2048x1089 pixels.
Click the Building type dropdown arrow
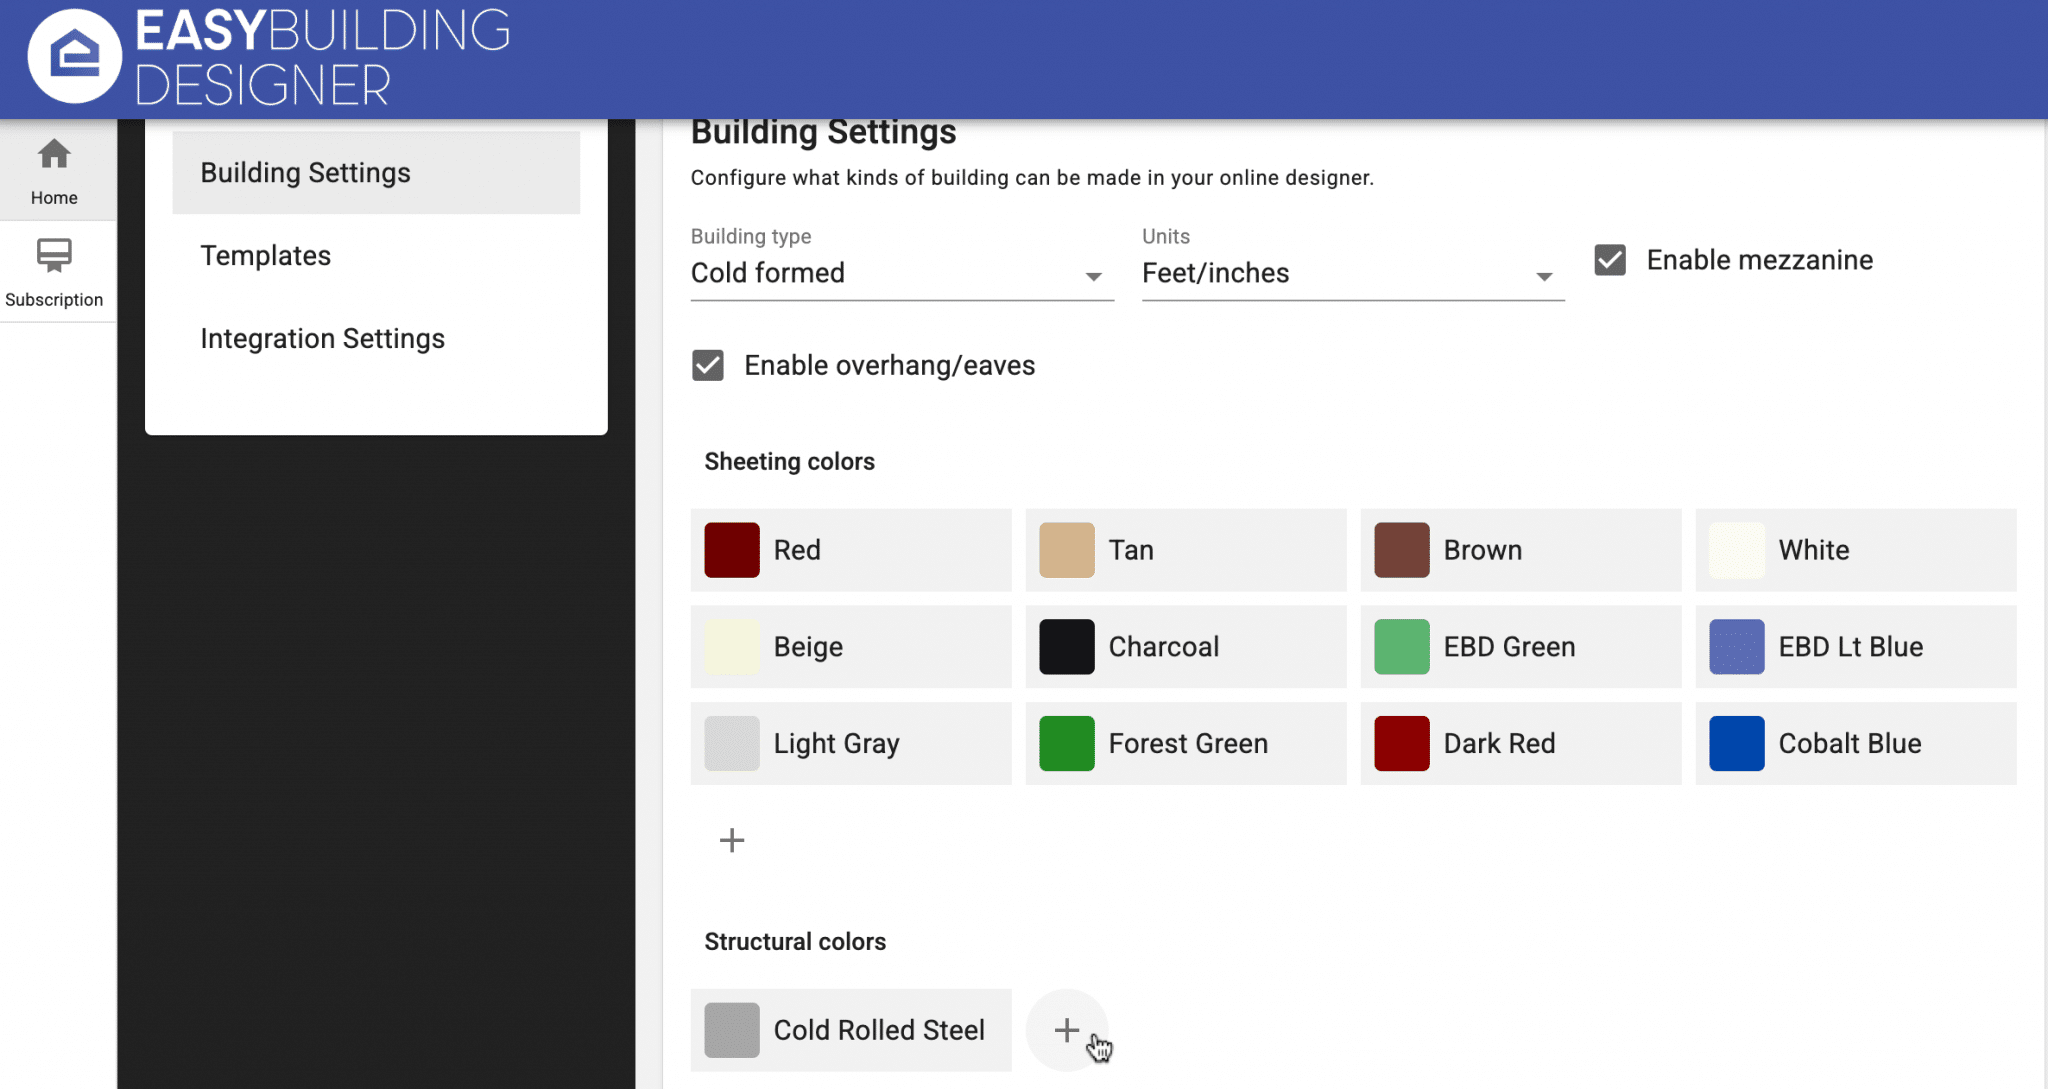(1093, 276)
